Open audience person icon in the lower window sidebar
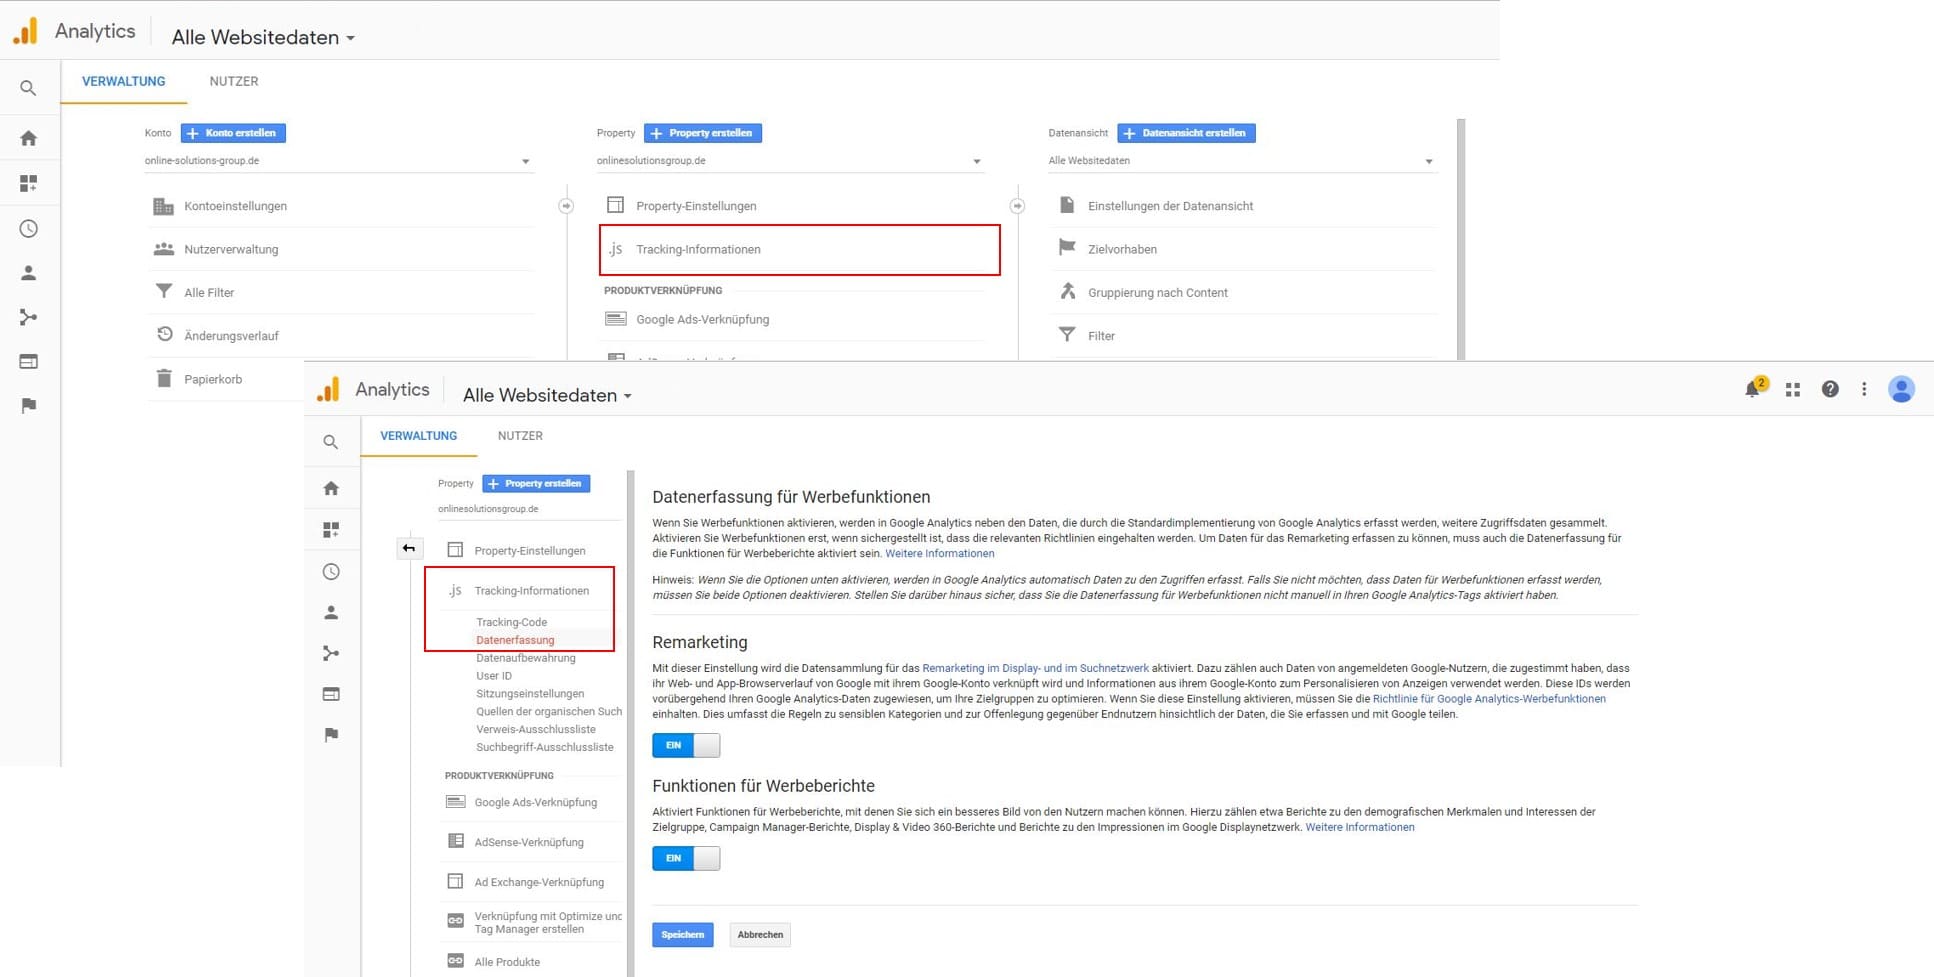 [x=331, y=612]
